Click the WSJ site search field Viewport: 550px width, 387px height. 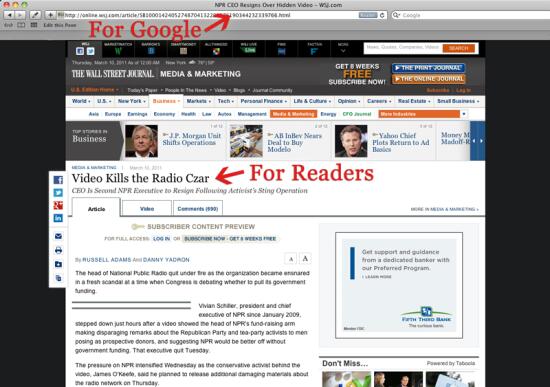[403, 48]
